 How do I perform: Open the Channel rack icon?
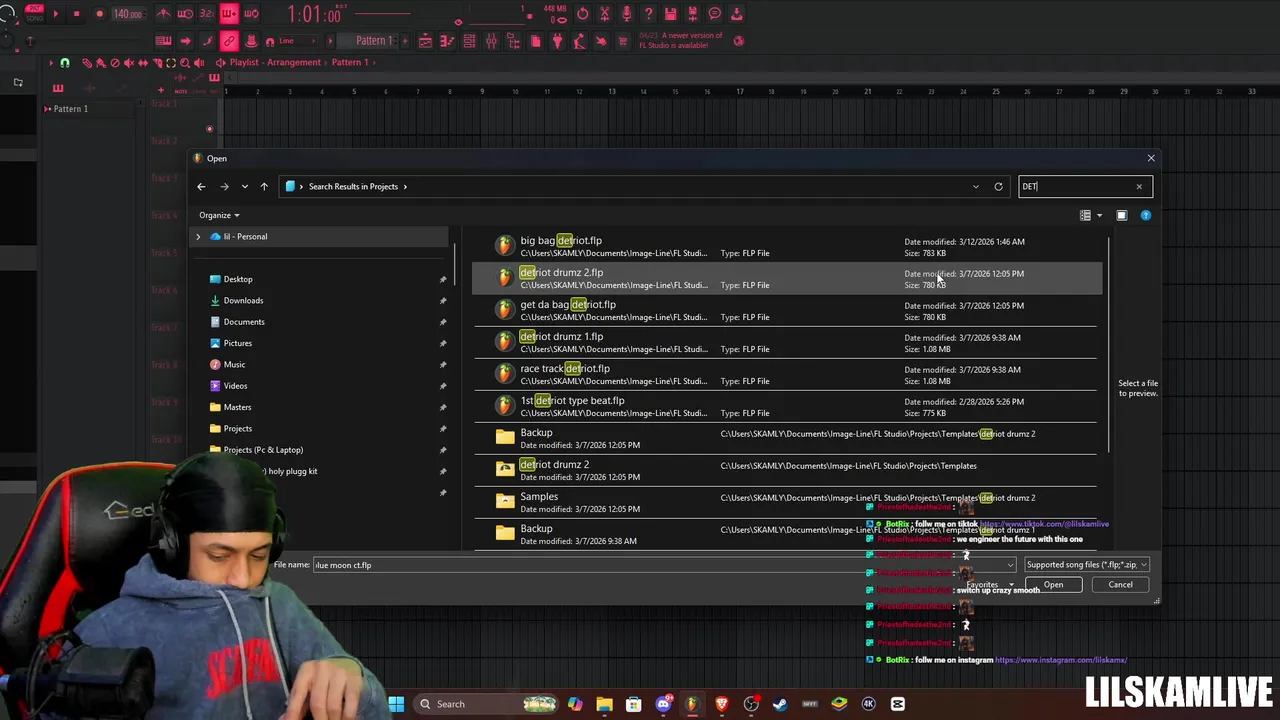[469, 41]
